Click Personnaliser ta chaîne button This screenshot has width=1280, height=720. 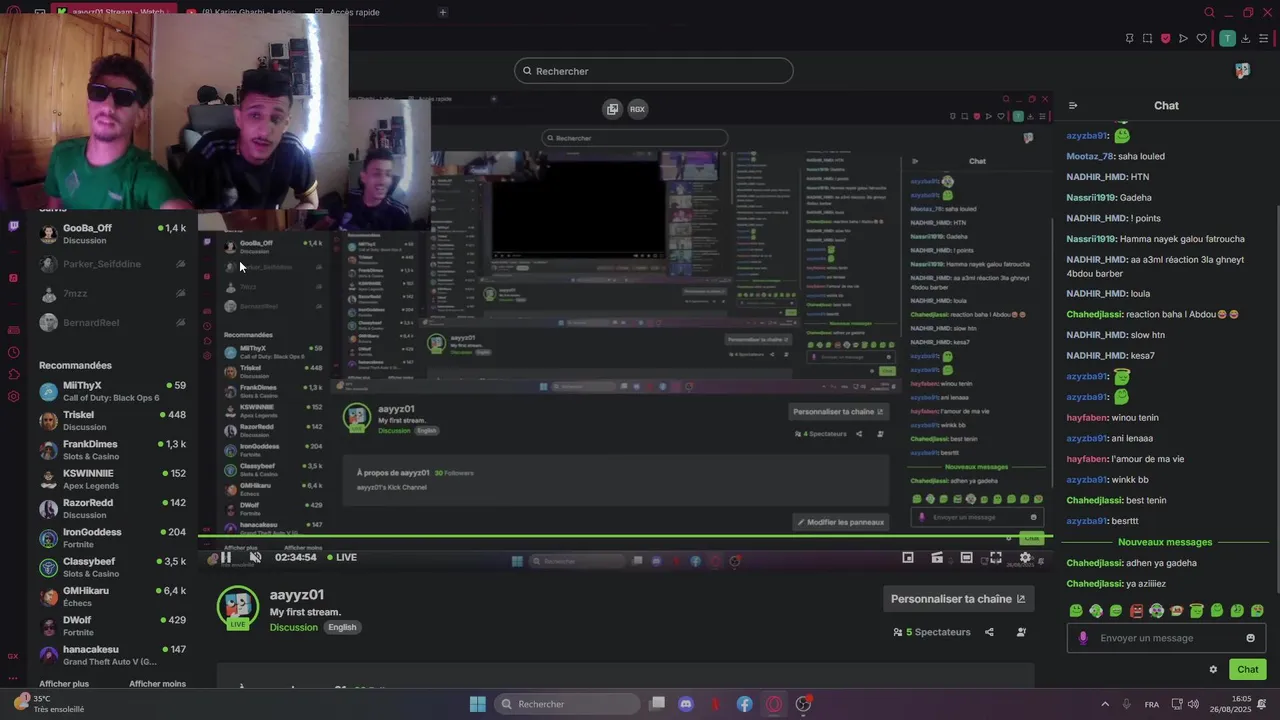[x=958, y=599]
